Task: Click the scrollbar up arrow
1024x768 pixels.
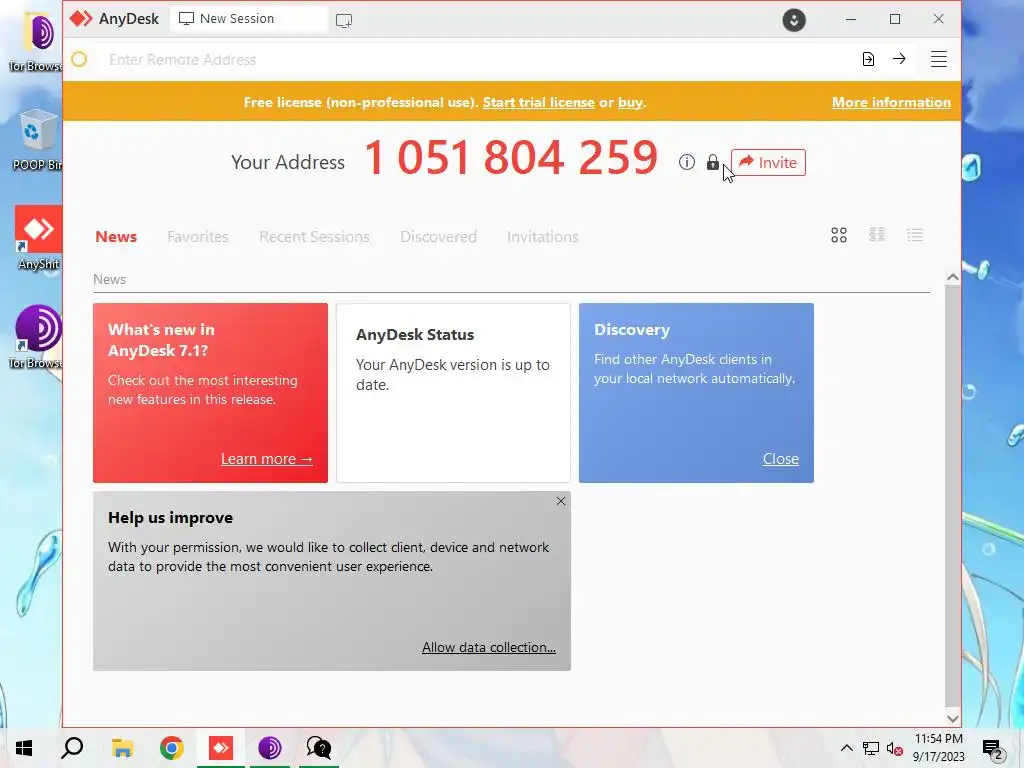Action: 953,278
